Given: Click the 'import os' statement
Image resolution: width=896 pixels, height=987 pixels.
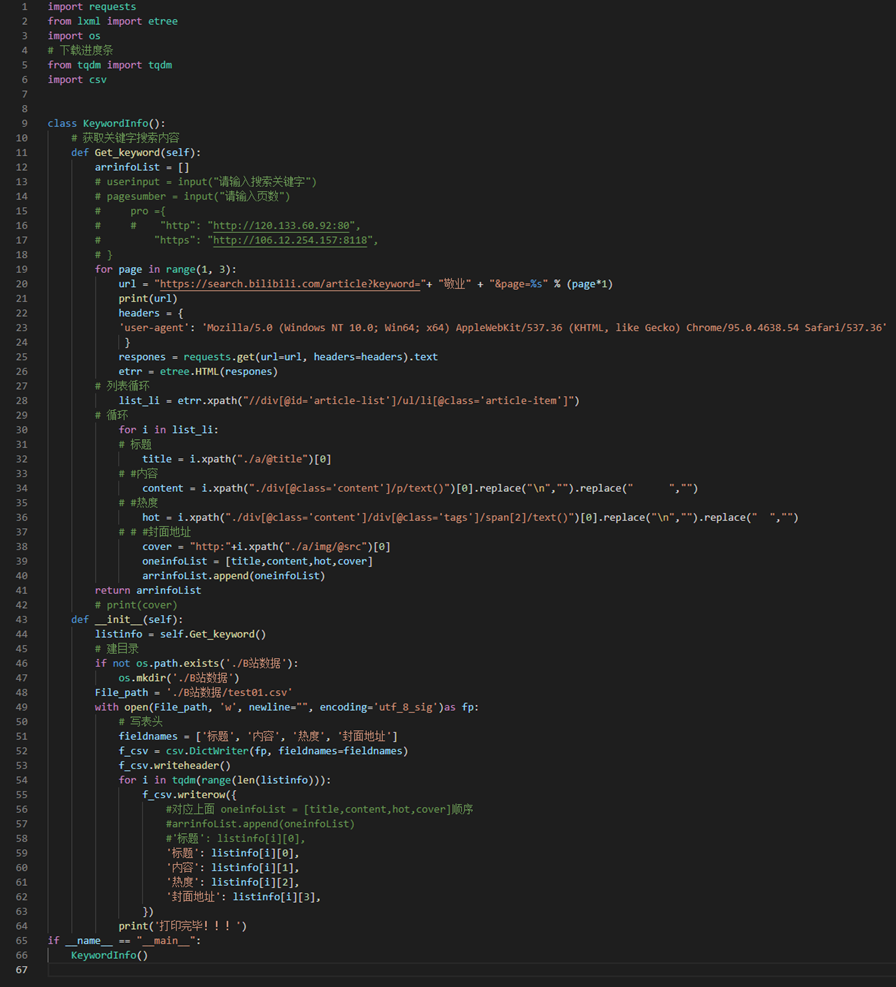Looking at the screenshot, I should coord(74,36).
